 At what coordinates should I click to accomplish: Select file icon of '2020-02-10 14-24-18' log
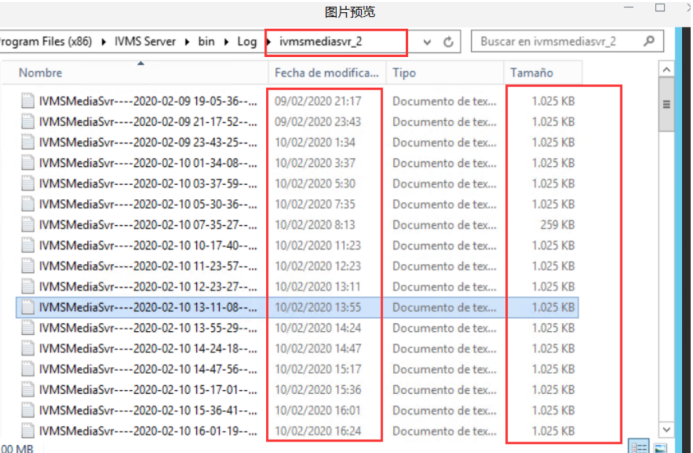pyautogui.click(x=28, y=348)
